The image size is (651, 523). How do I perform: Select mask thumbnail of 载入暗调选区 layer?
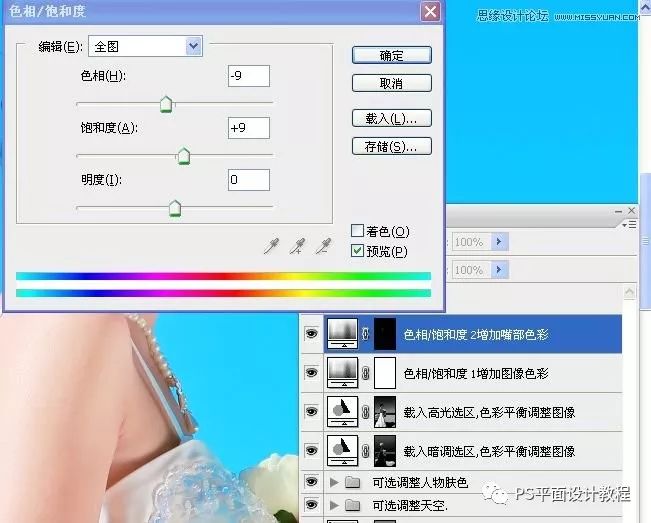click(385, 451)
